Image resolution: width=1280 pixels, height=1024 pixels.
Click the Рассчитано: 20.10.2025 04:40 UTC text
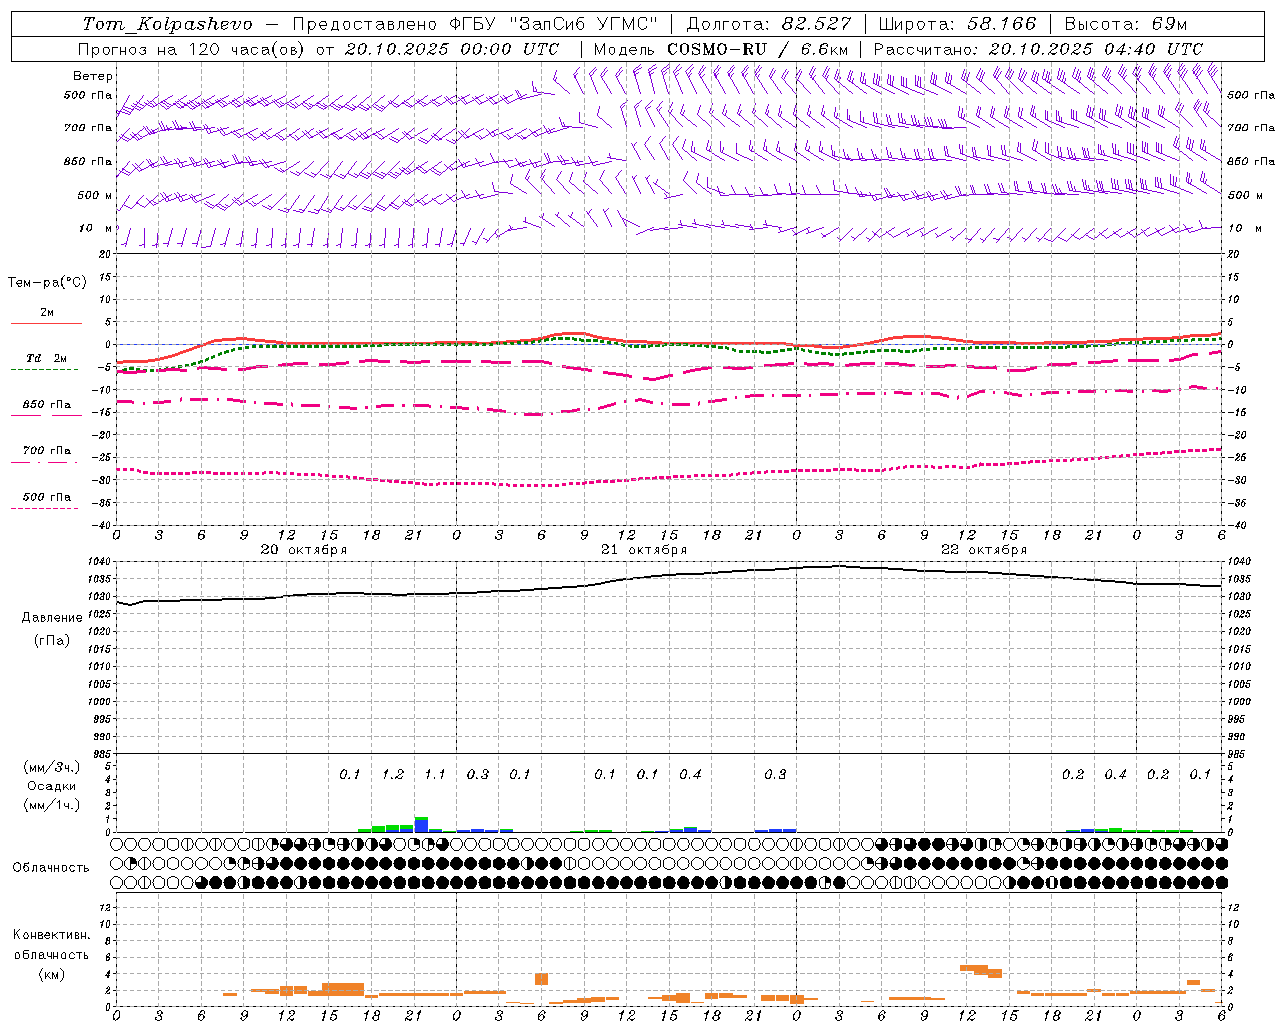(1038, 49)
